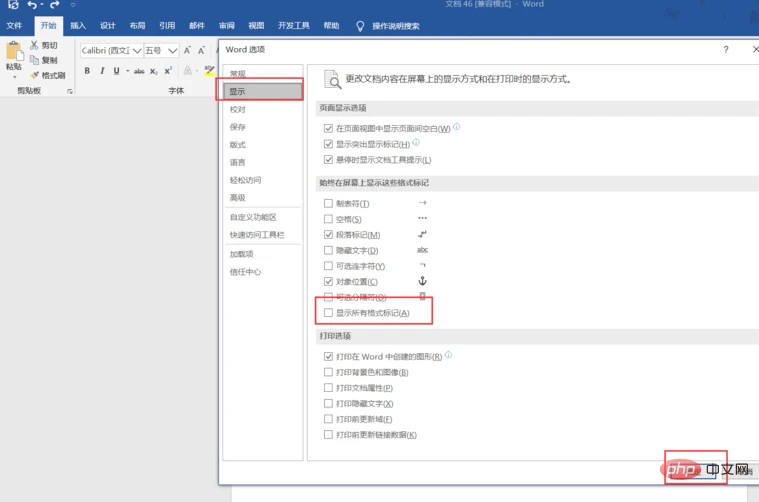Viewport: 759px width, 502px height.
Task: Select 常规 in the Word 选项 category list
Action: click(263, 74)
